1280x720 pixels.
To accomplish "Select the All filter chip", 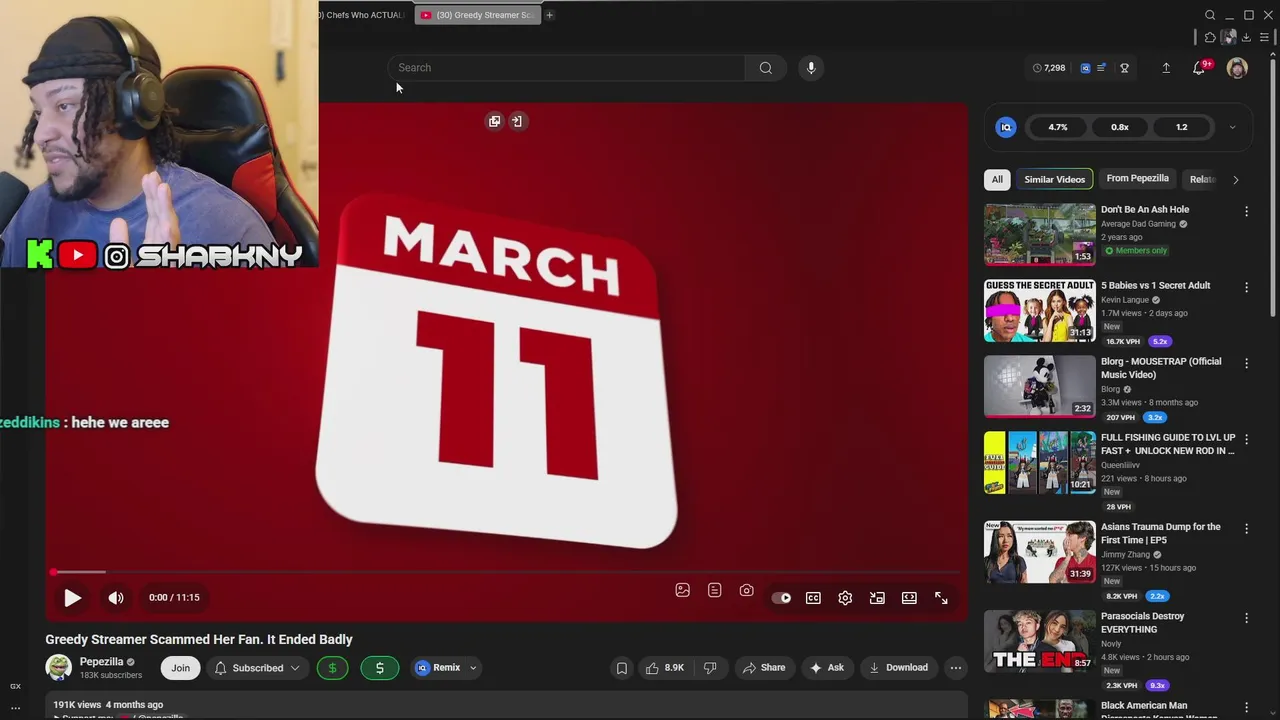I will pos(997,179).
